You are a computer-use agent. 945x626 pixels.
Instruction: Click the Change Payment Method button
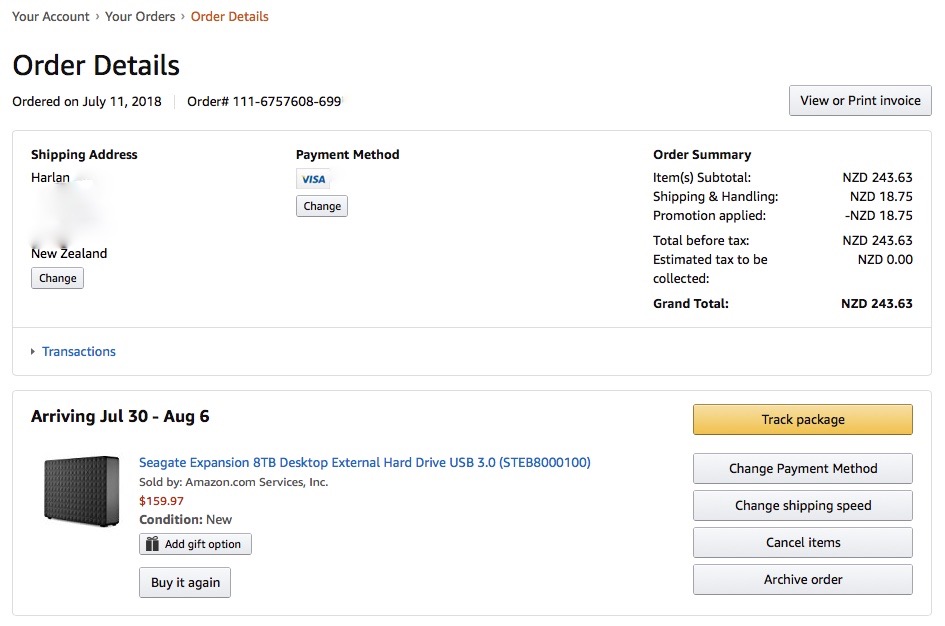[802, 468]
